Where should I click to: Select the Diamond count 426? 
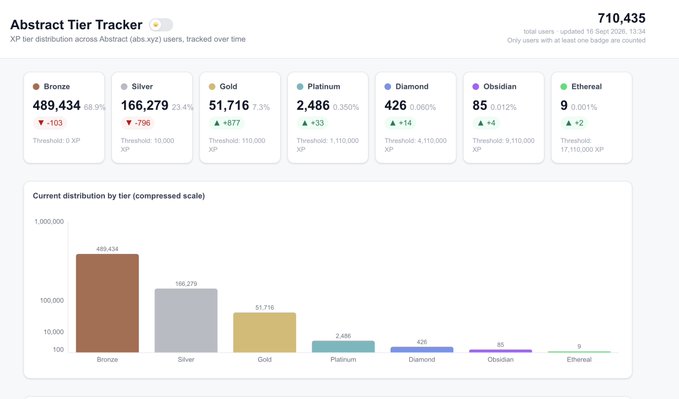click(x=395, y=105)
